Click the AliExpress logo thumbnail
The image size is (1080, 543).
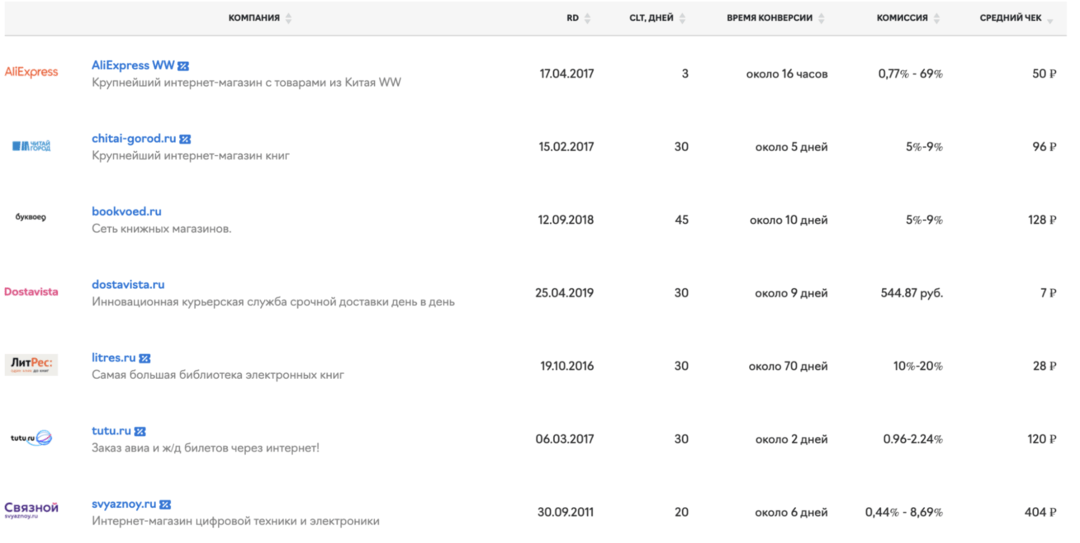[31, 72]
